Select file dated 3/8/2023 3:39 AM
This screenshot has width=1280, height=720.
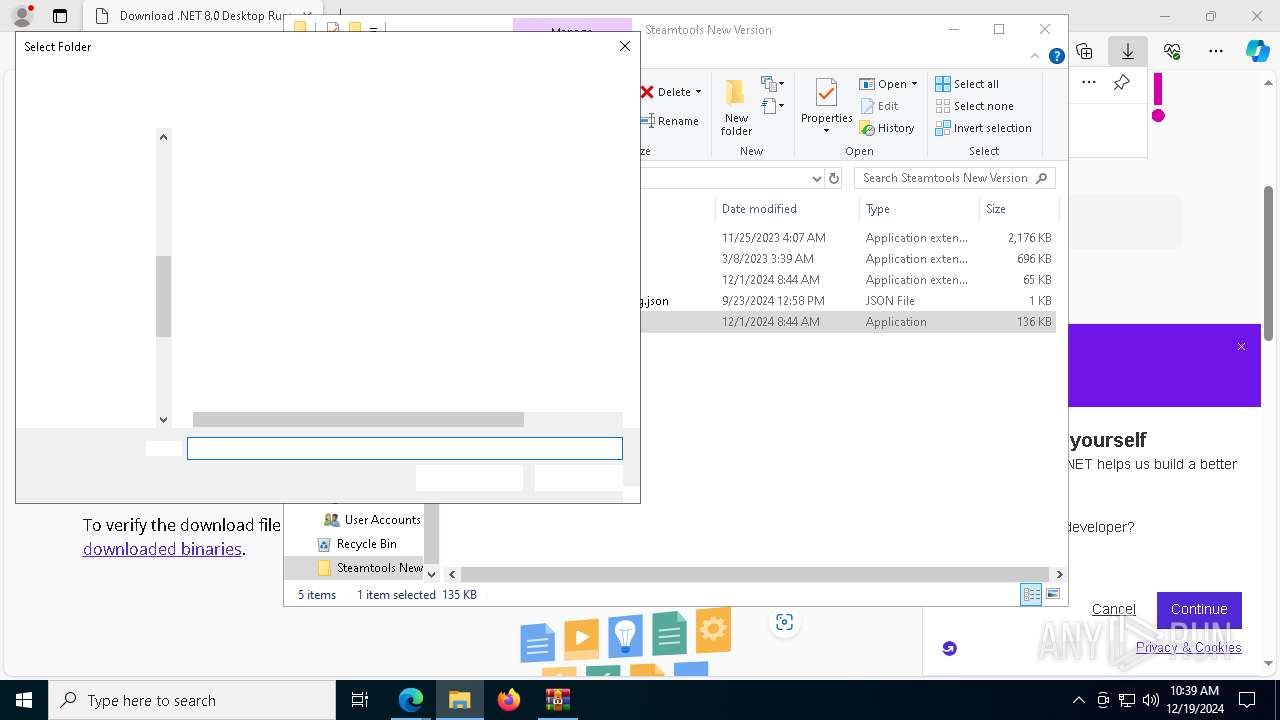coord(849,259)
